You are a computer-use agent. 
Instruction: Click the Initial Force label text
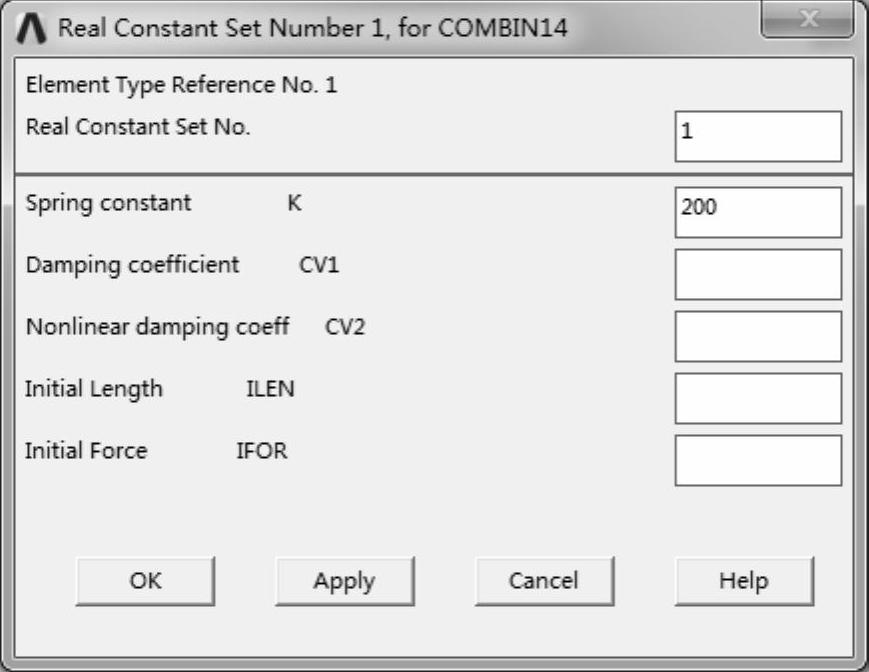86,451
